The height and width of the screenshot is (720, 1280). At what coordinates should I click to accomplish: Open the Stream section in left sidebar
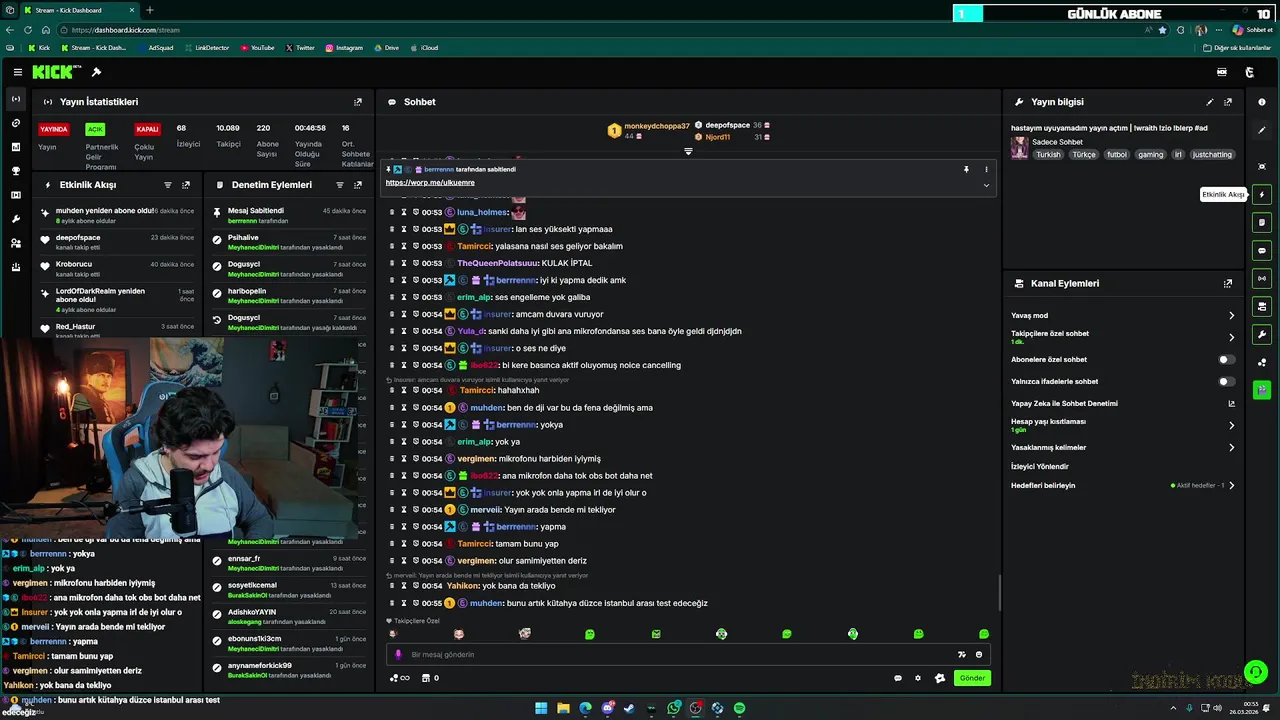pos(15,99)
